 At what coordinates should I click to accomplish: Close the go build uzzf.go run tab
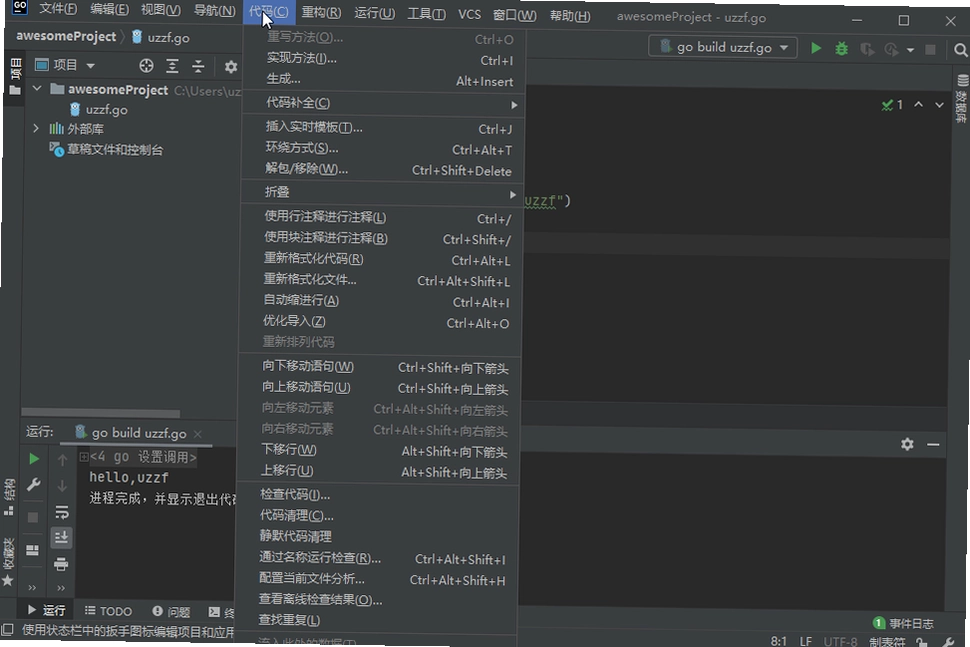tap(197, 434)
